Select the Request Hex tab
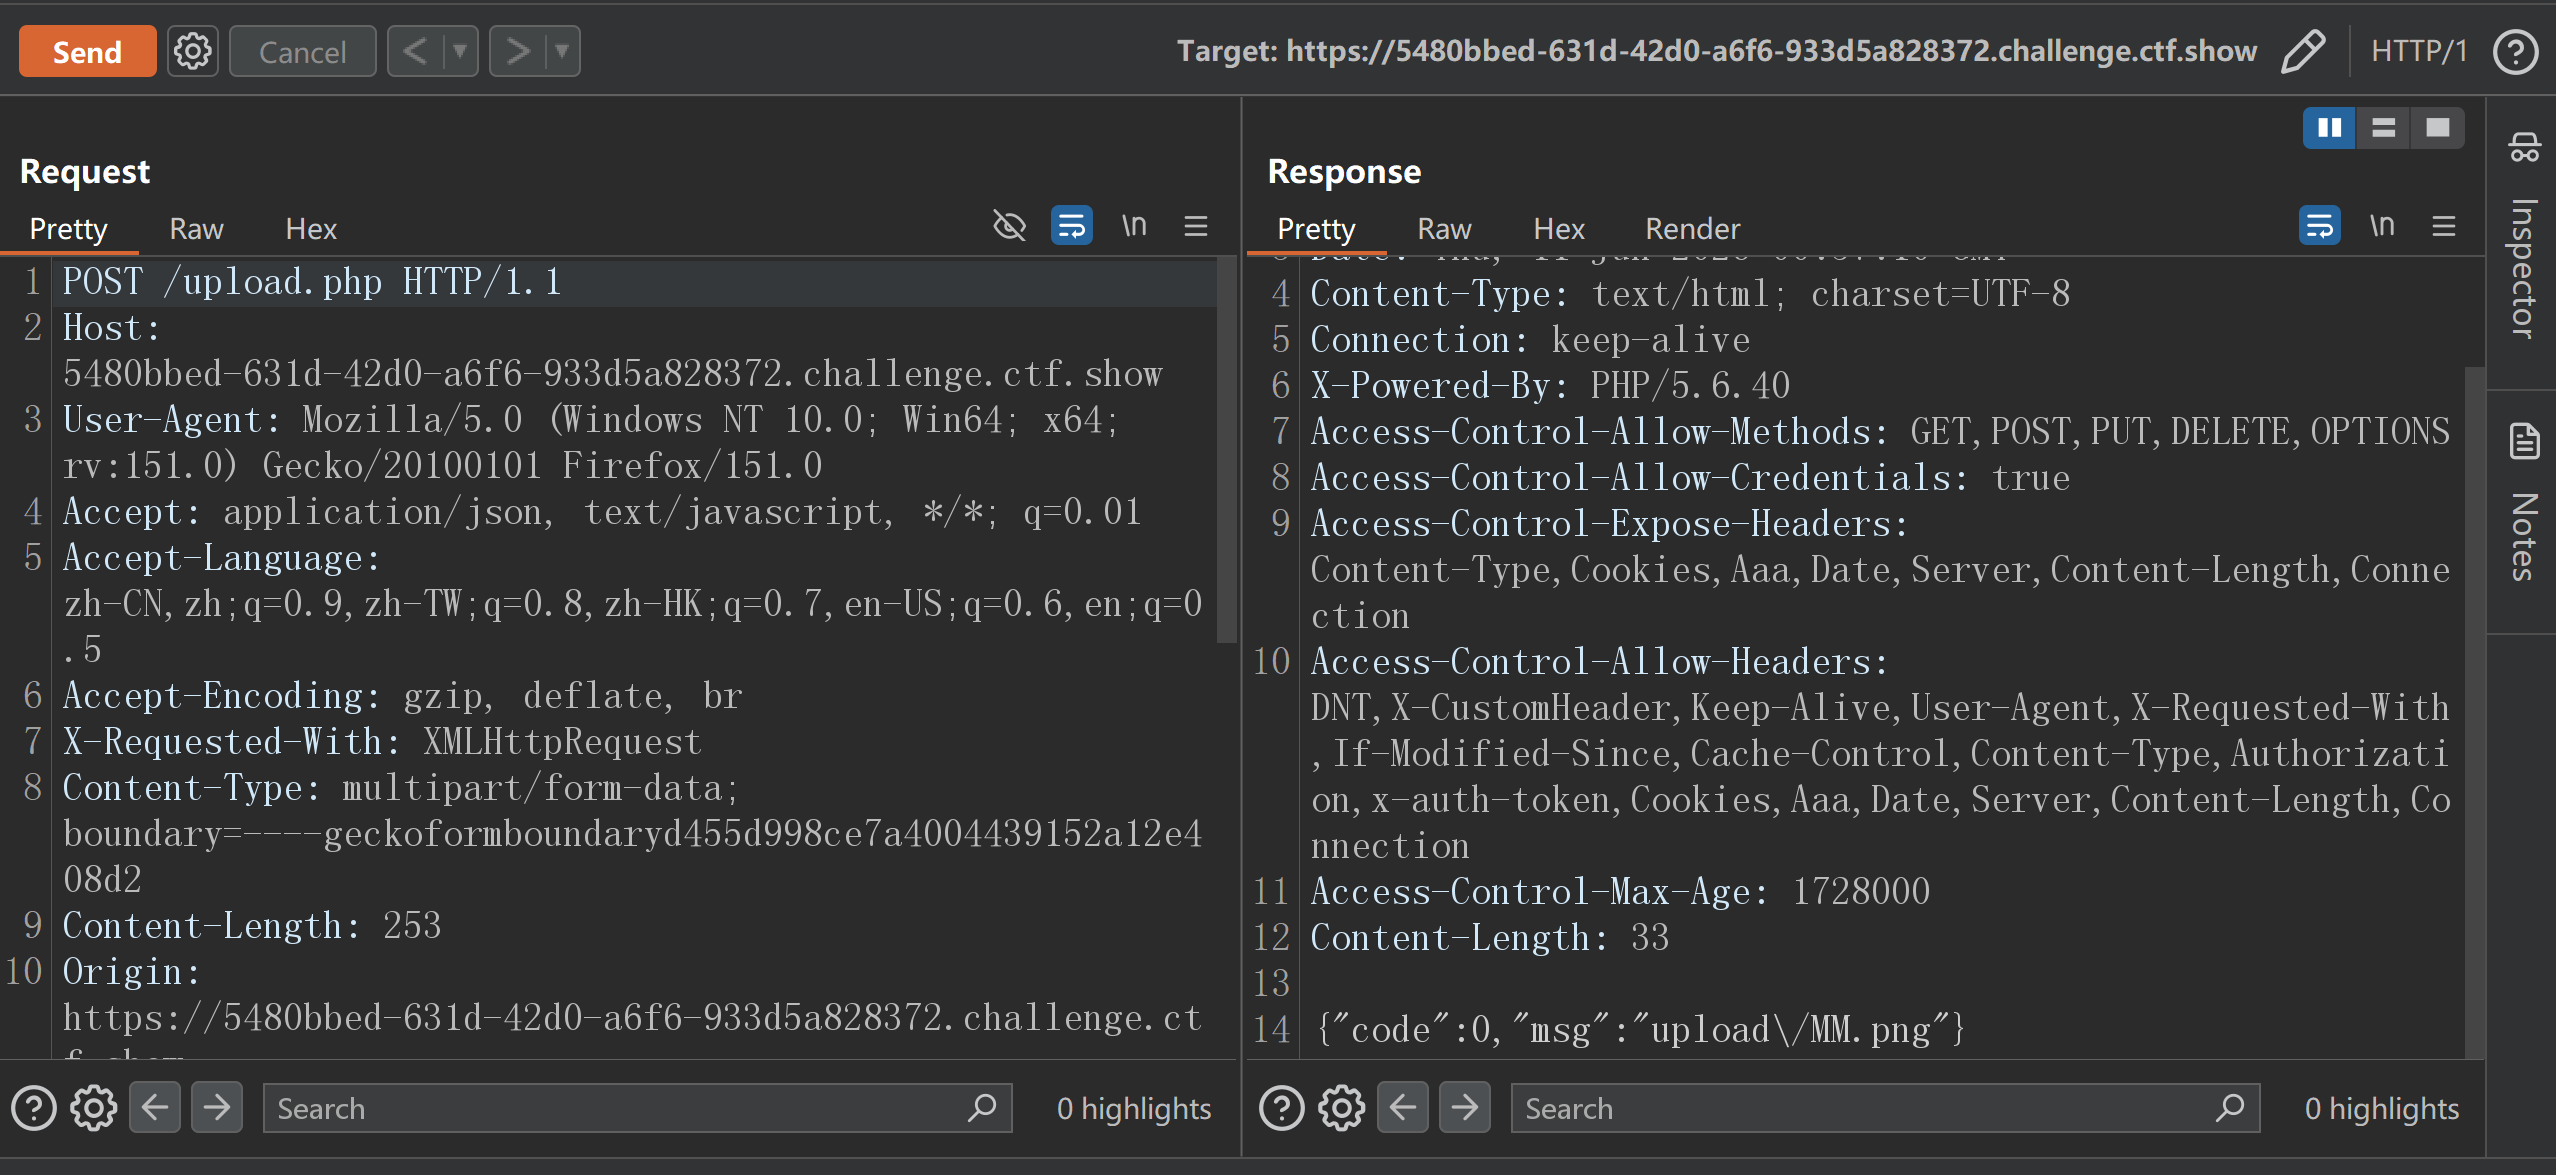The width and height of the screenshot is (2556, 1175). 311,229
